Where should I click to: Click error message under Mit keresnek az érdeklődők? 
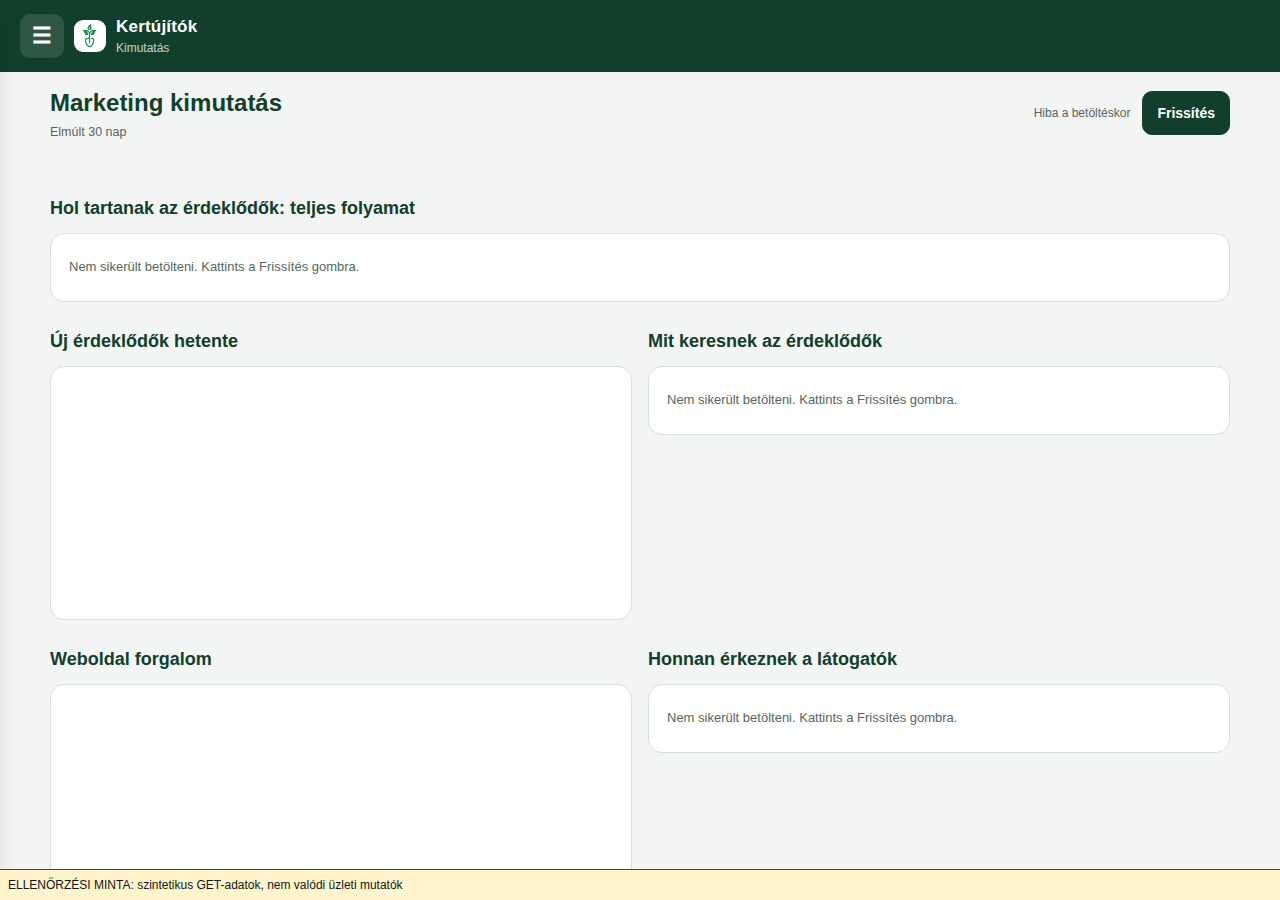click(x=812, y=400)
